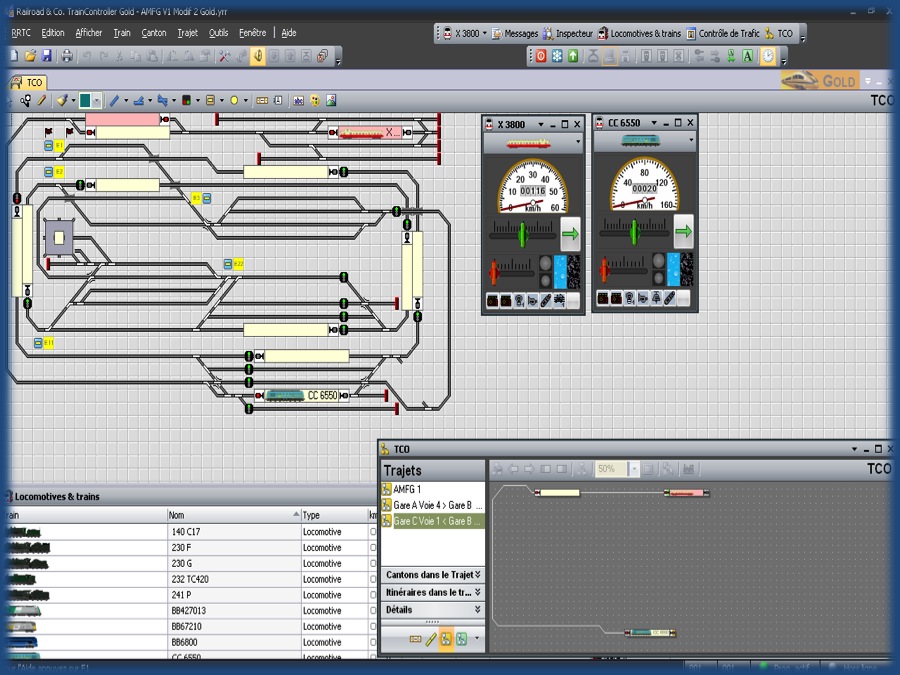Open the 50% zoom dropdown
Screen dimensions: 900x675
[634, 469]
